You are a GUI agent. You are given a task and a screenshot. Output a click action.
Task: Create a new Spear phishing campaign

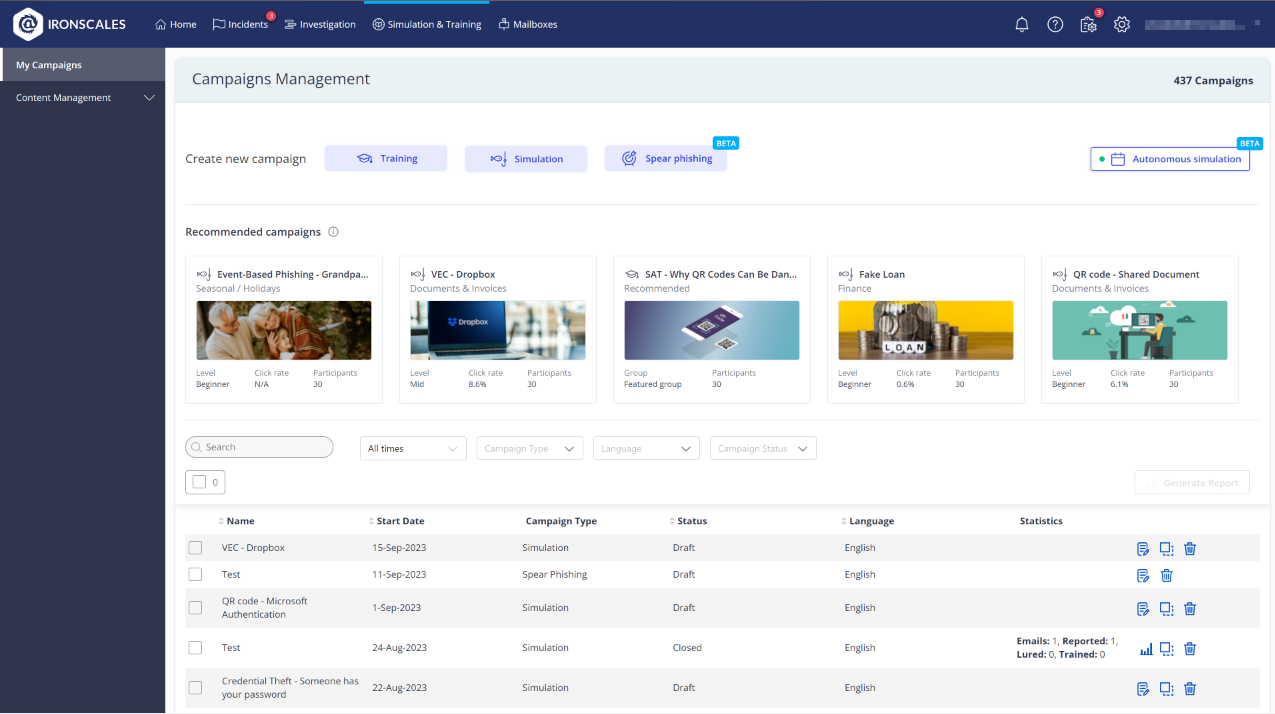[665, 159]
